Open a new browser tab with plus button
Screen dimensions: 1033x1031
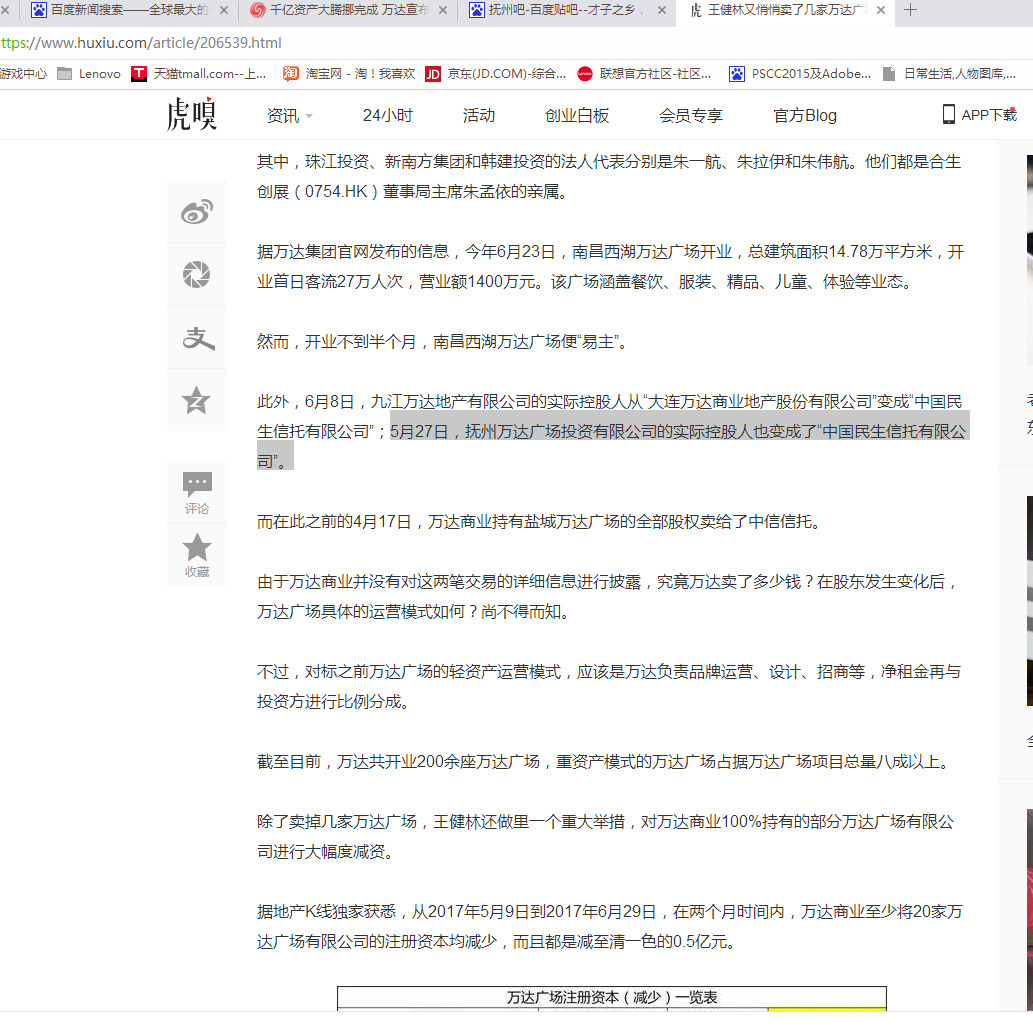tap(910, 10)
